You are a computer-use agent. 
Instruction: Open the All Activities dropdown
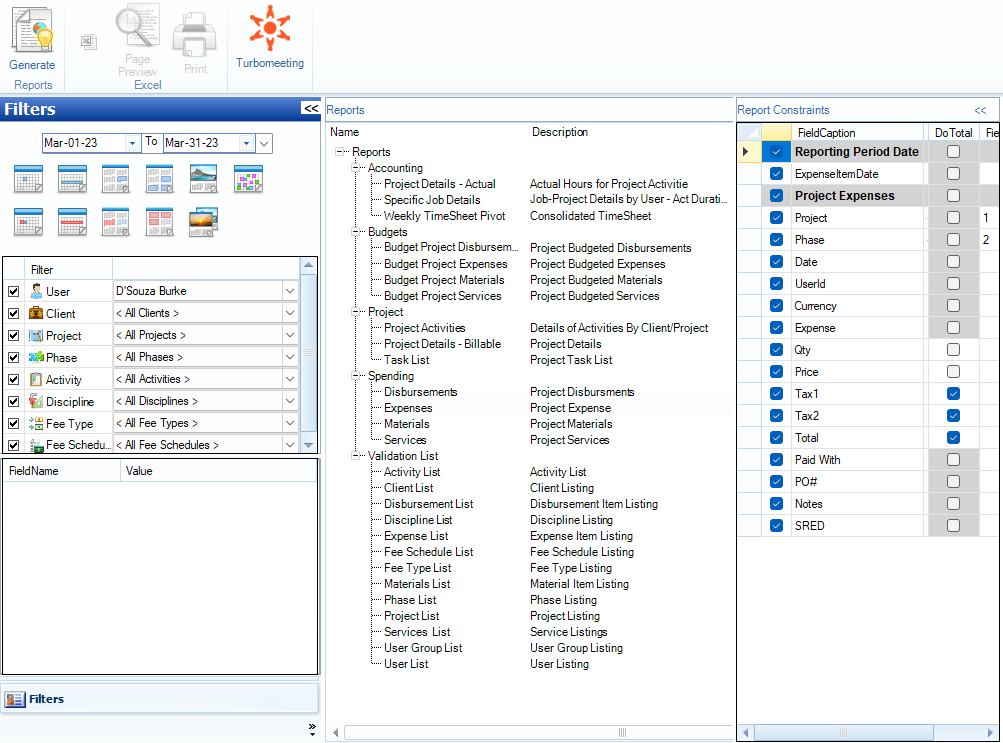290,379
